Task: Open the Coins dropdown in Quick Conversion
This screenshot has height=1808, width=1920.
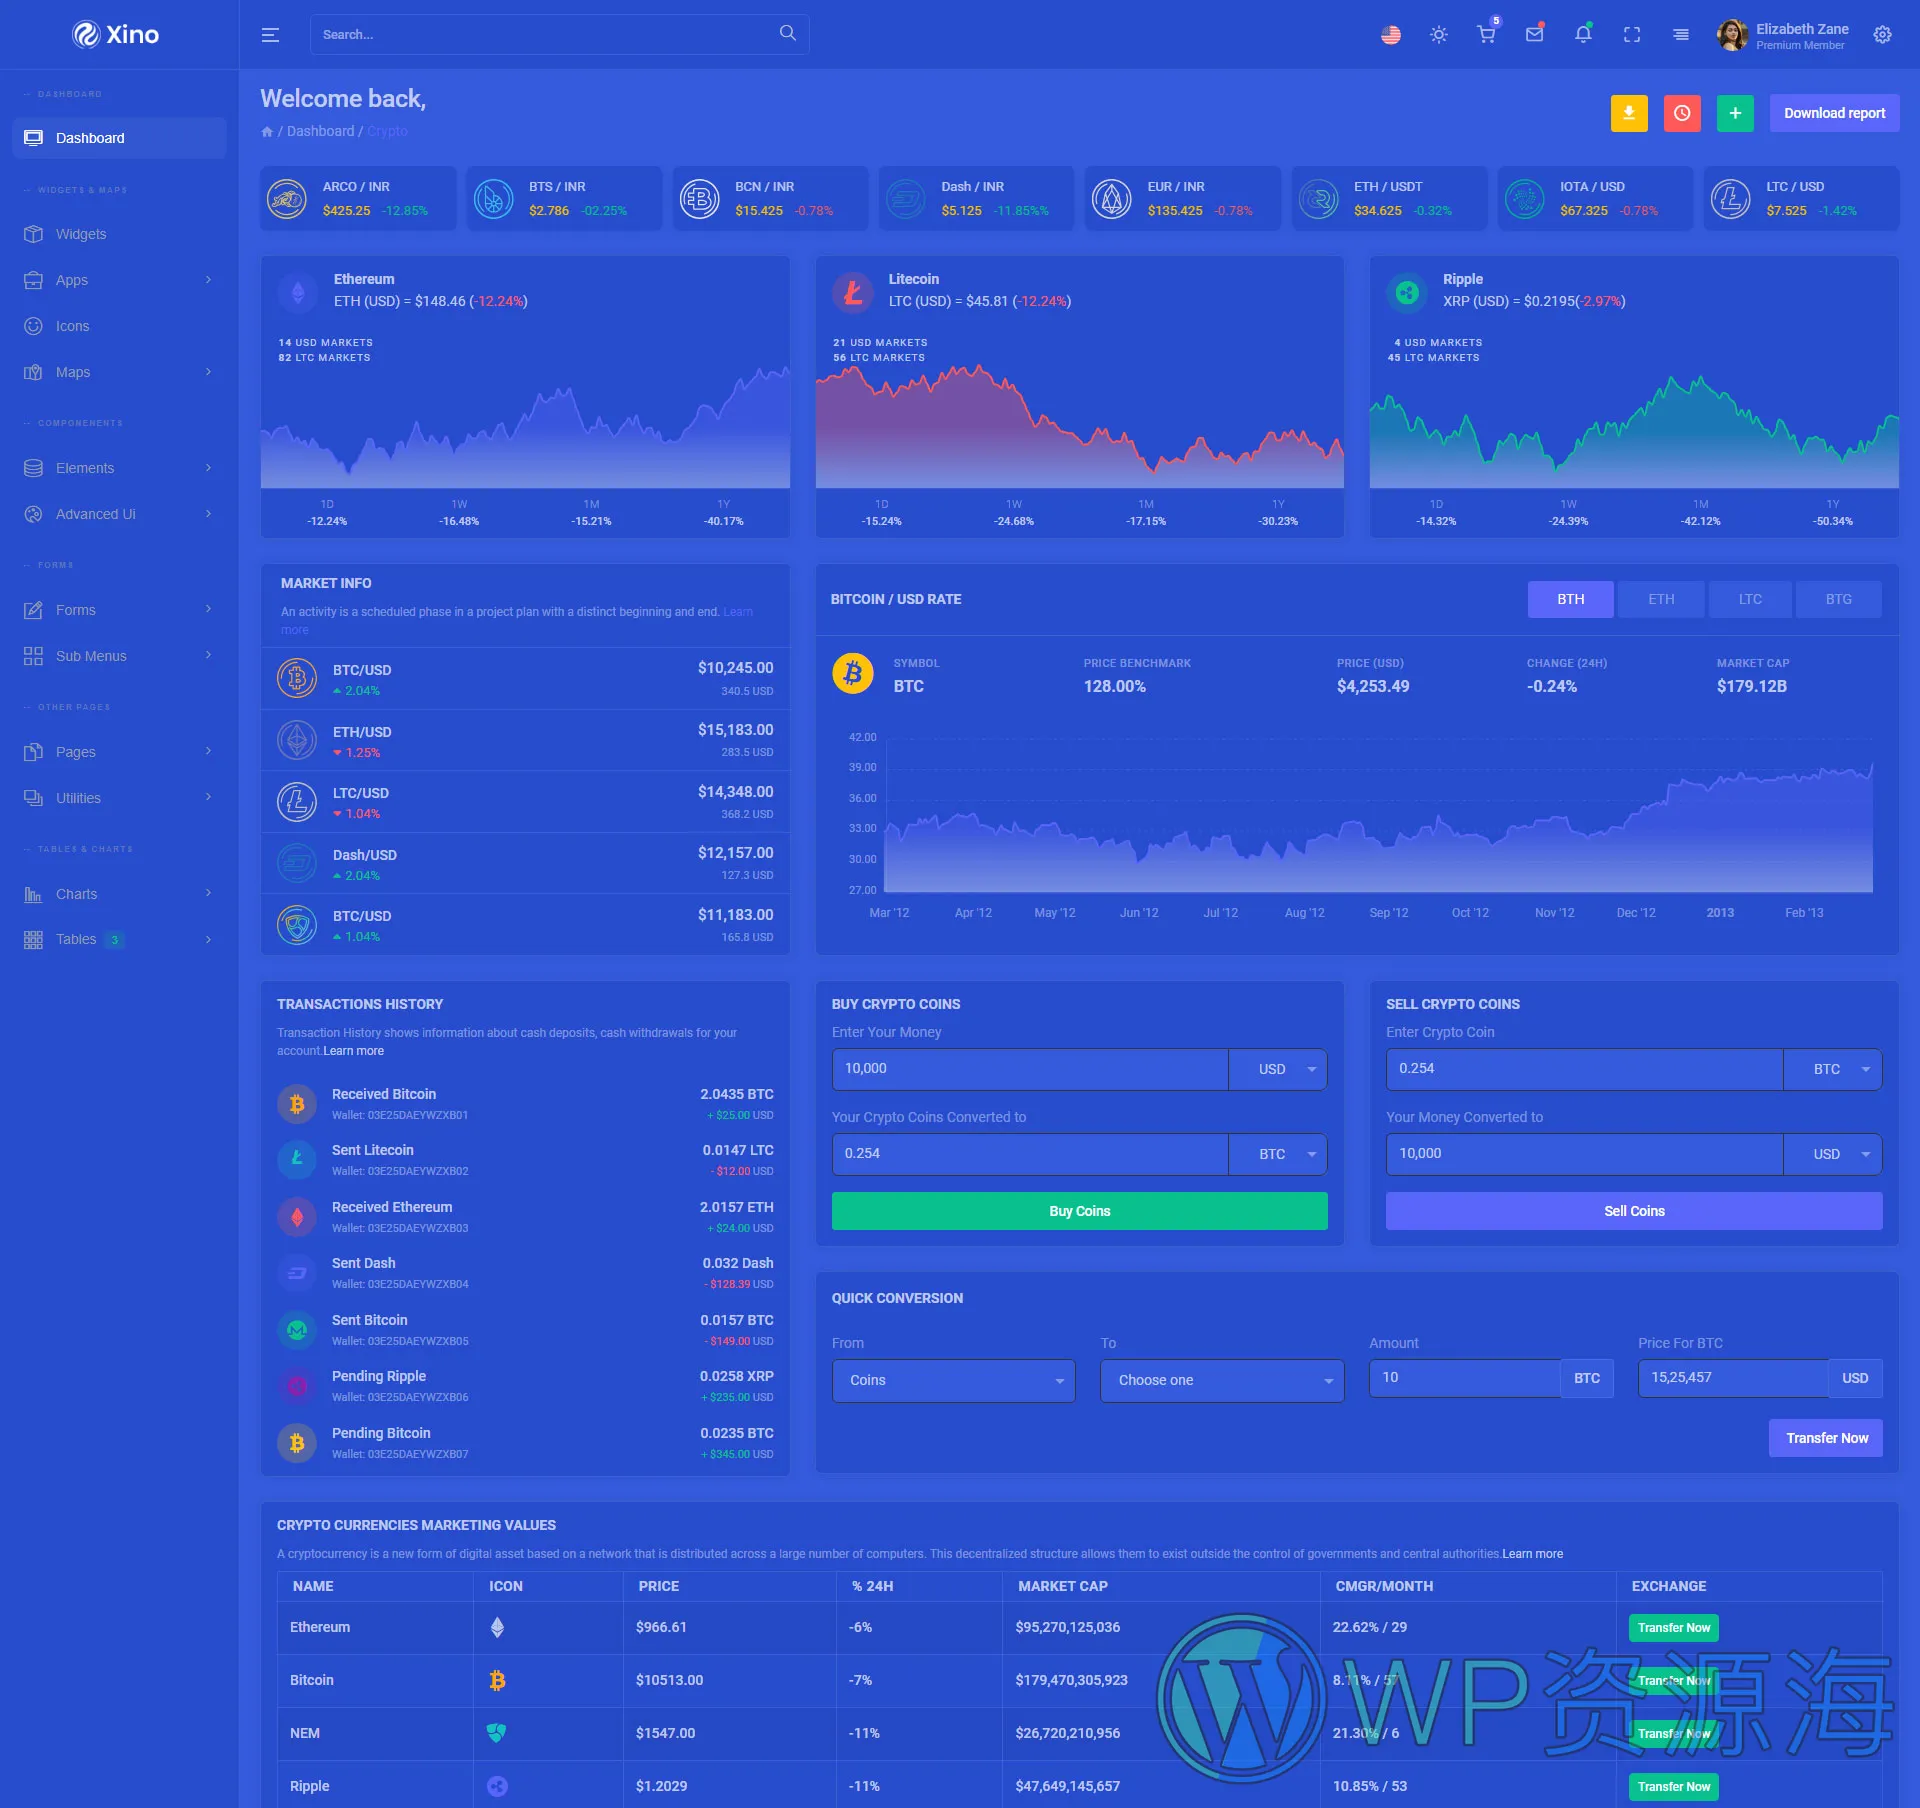Action: tap(953, 1380)
